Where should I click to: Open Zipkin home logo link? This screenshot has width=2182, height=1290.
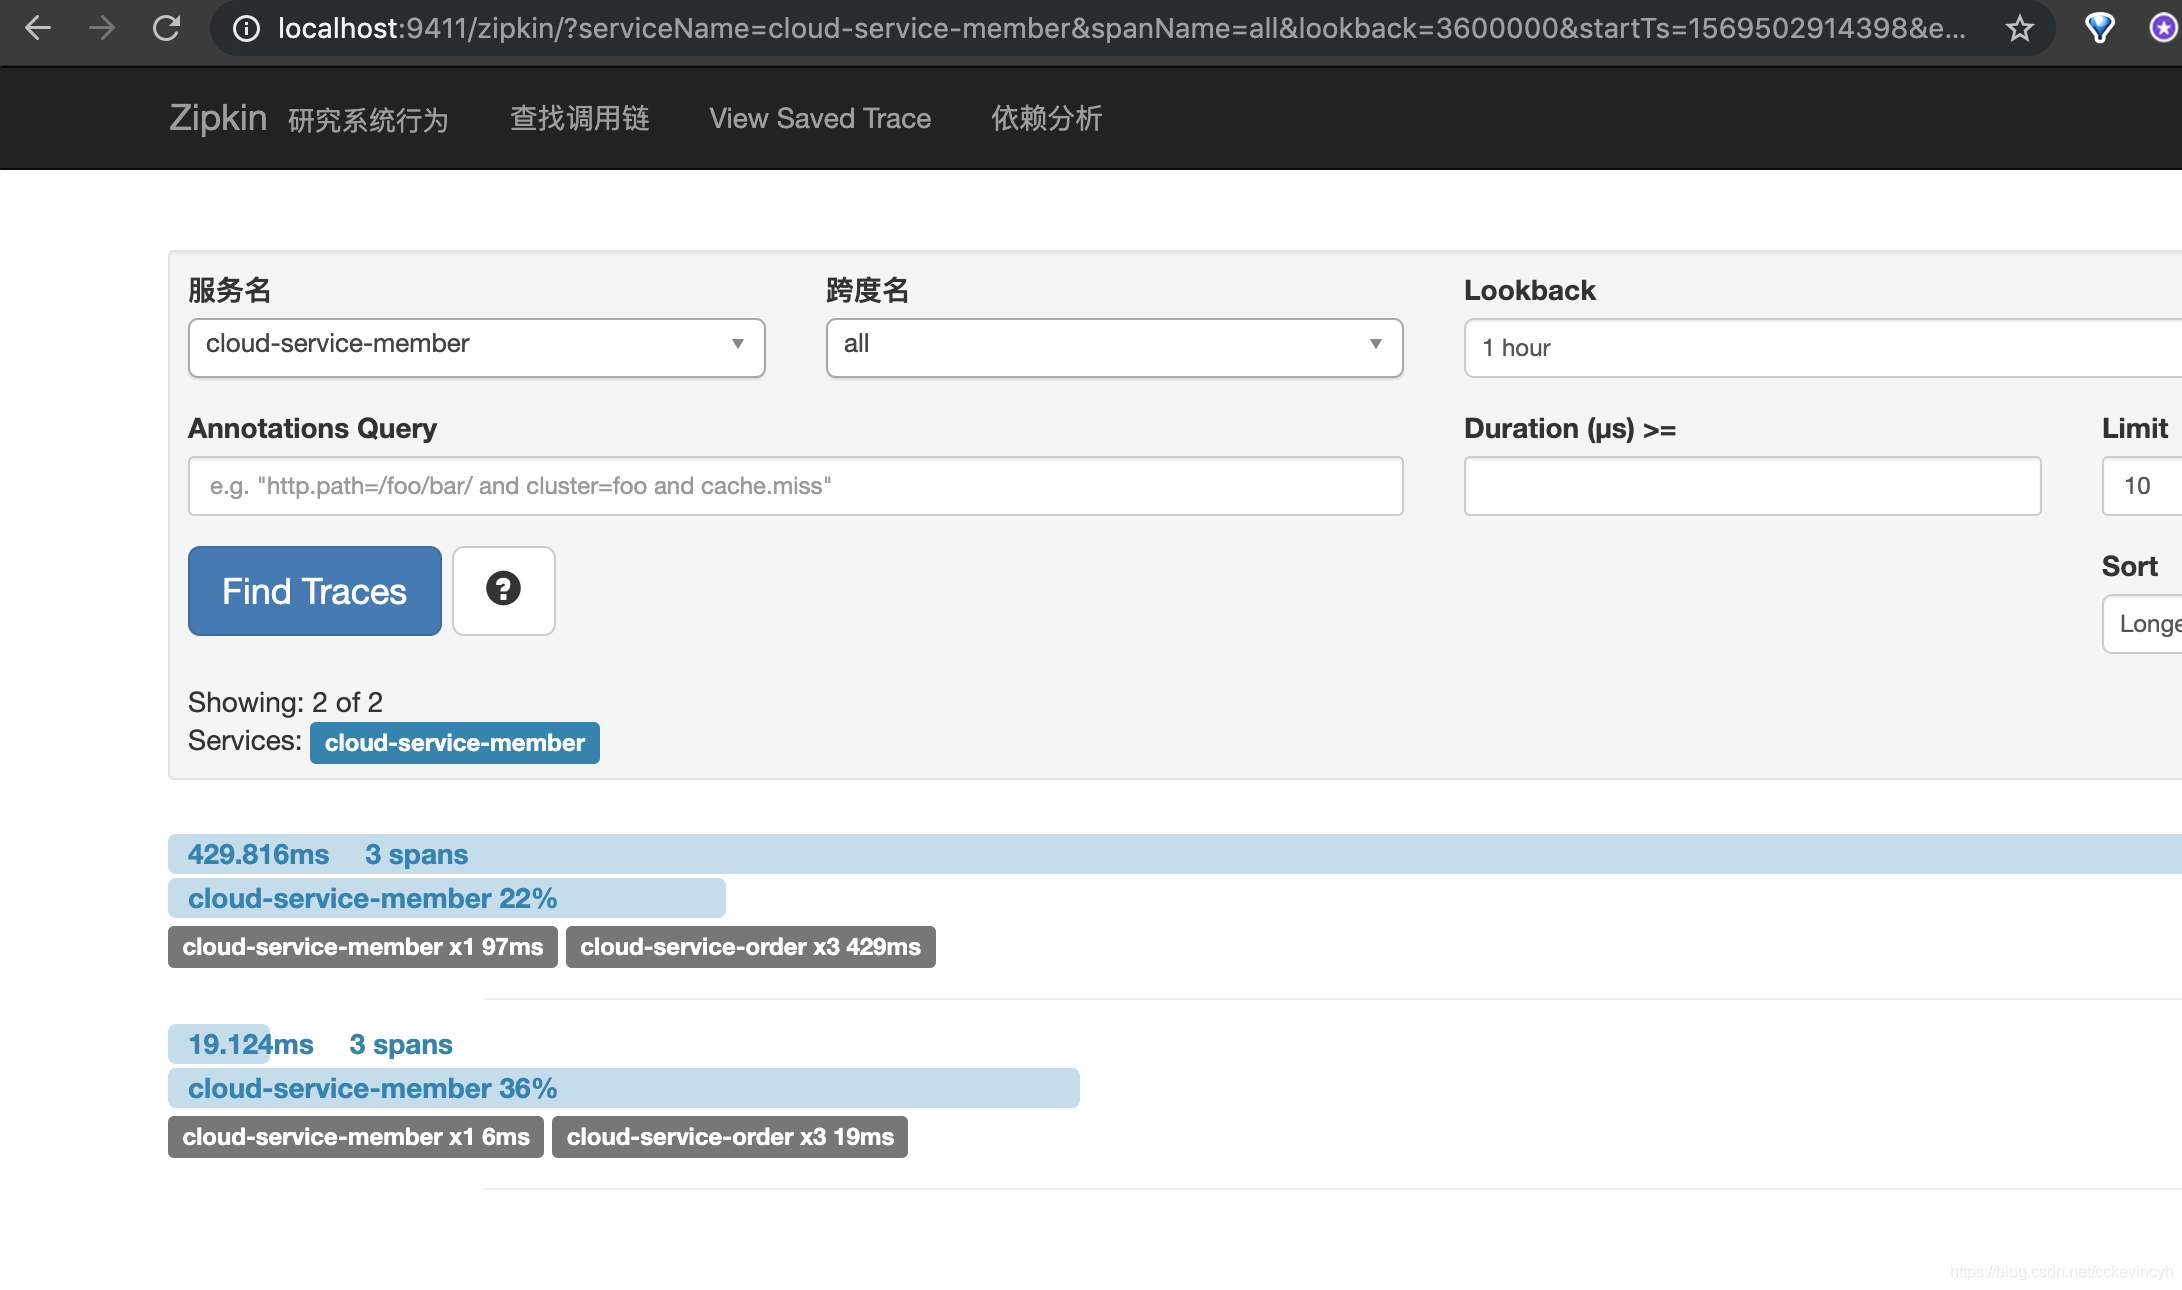218,118
